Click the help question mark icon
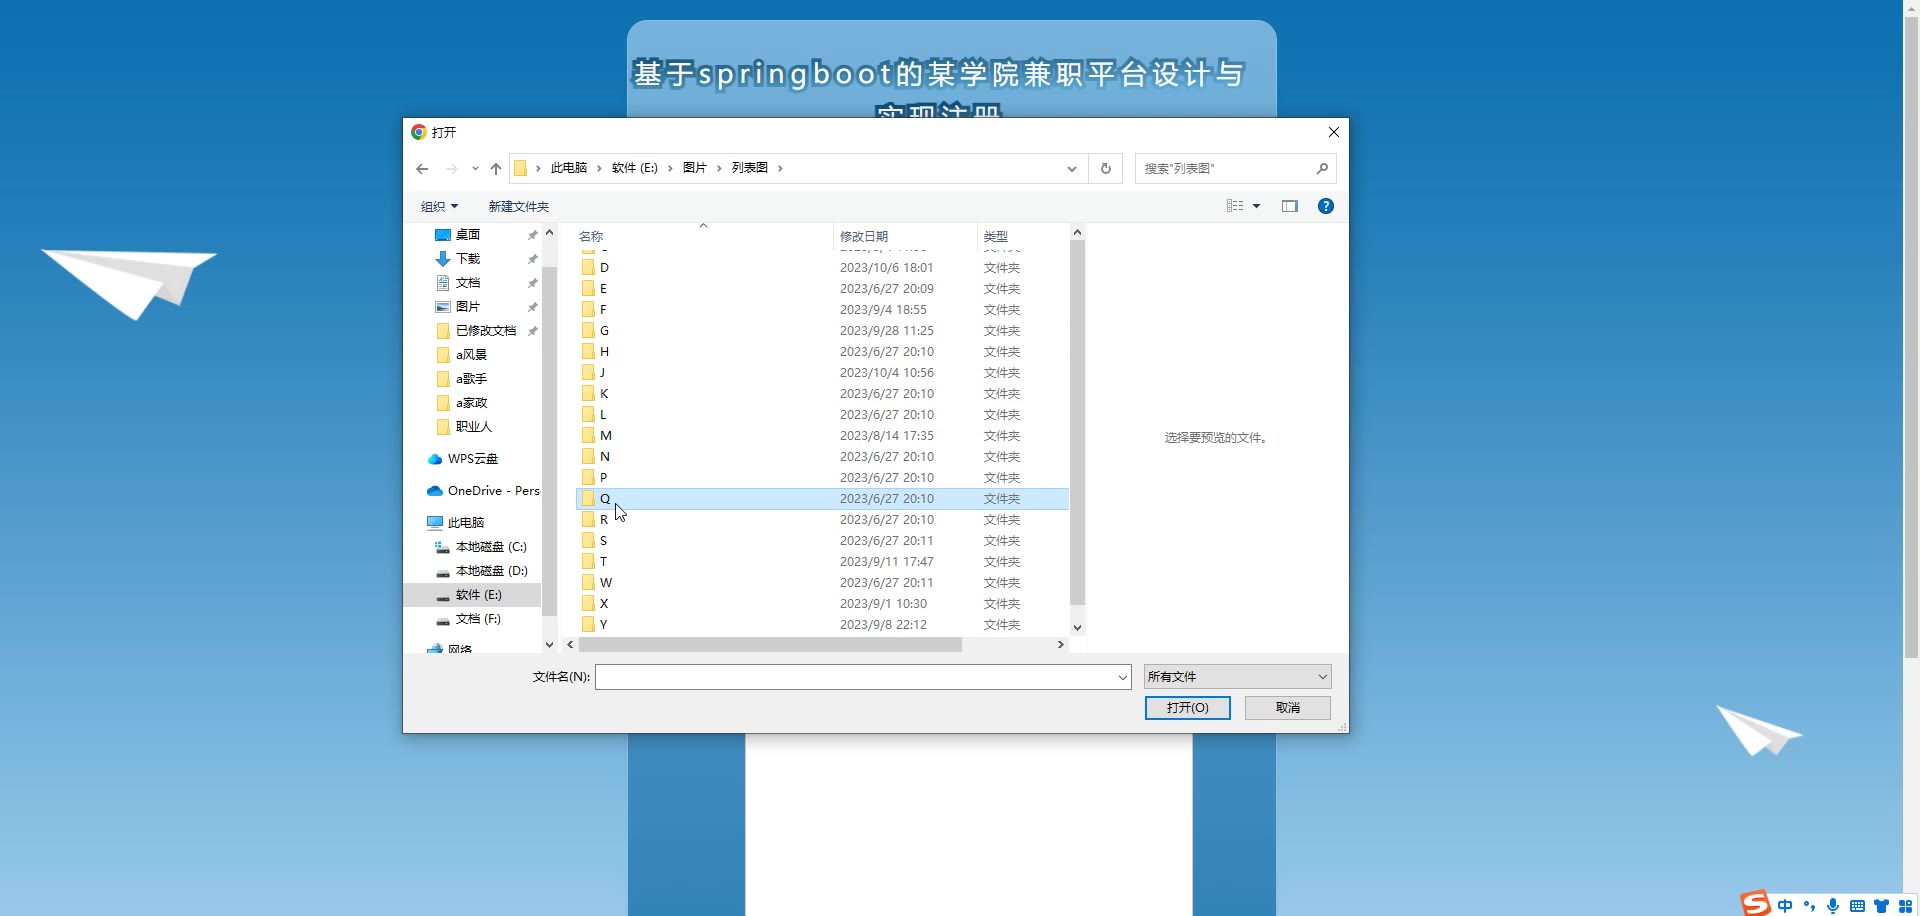The width and height of the screenshot is (1920, 916). [x=1326, y=206]
